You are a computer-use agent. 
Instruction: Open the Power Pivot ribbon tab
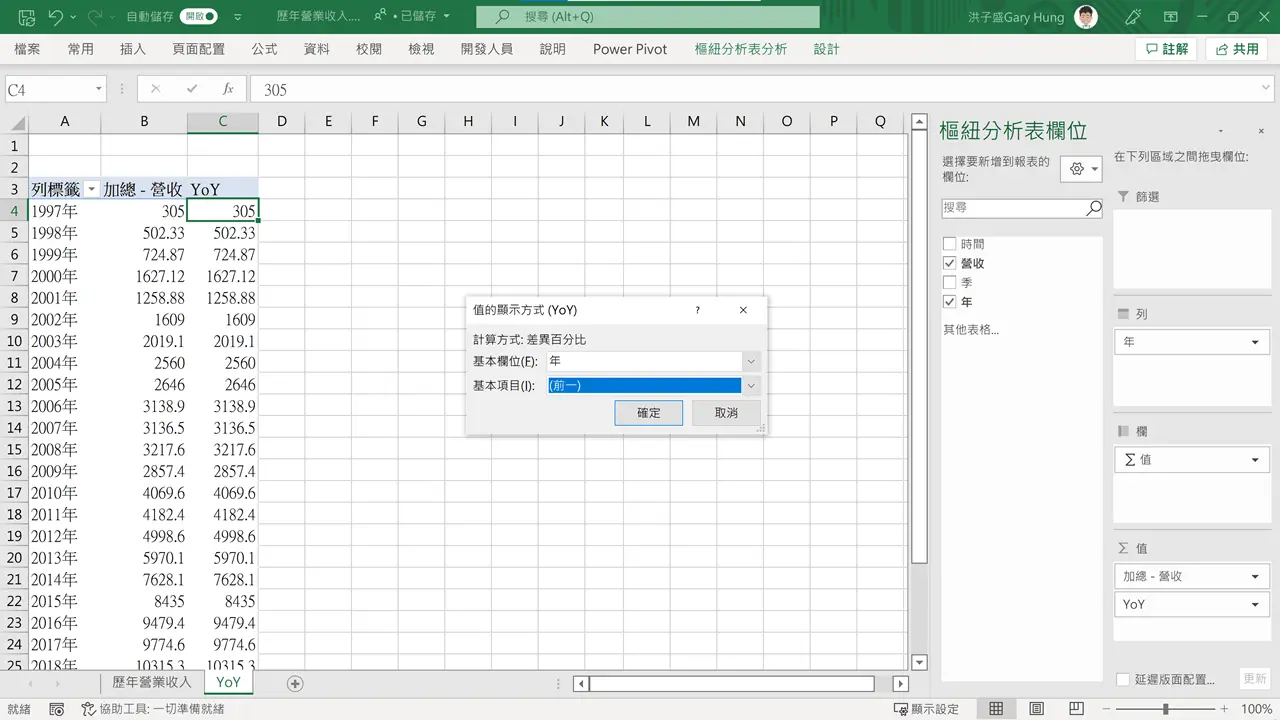630,49
